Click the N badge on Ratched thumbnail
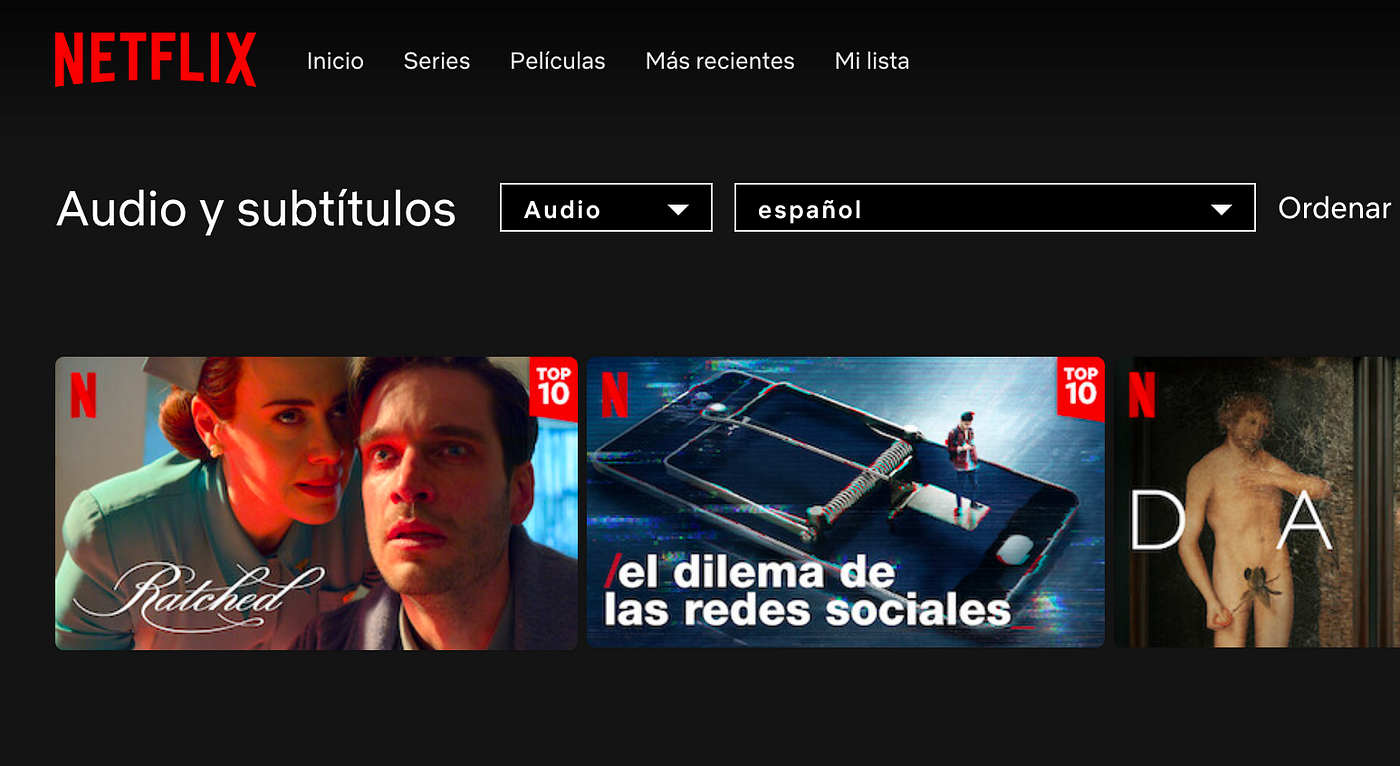 [x=83, y=395]
